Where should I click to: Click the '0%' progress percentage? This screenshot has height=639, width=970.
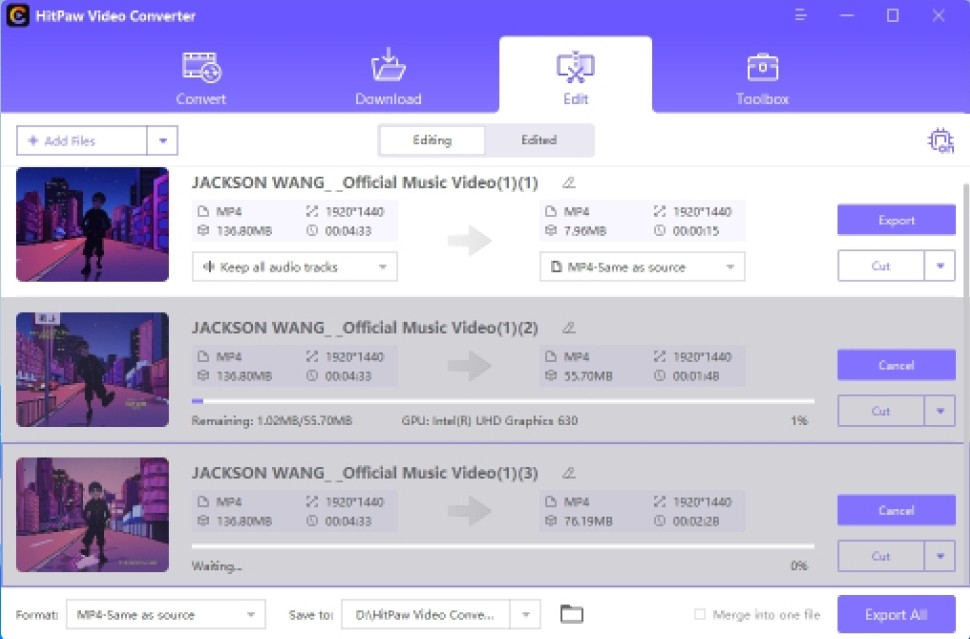pos(799,566)
